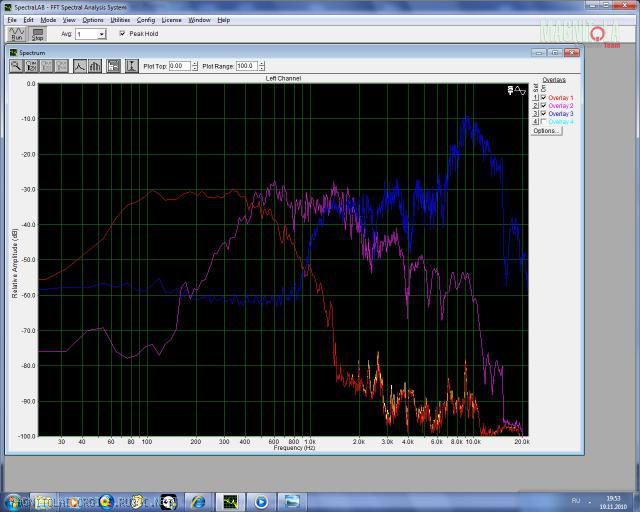Click the magenta Overlay 2 label
Viewport: 640px width, 512px height.
click(x=561, y=105)
